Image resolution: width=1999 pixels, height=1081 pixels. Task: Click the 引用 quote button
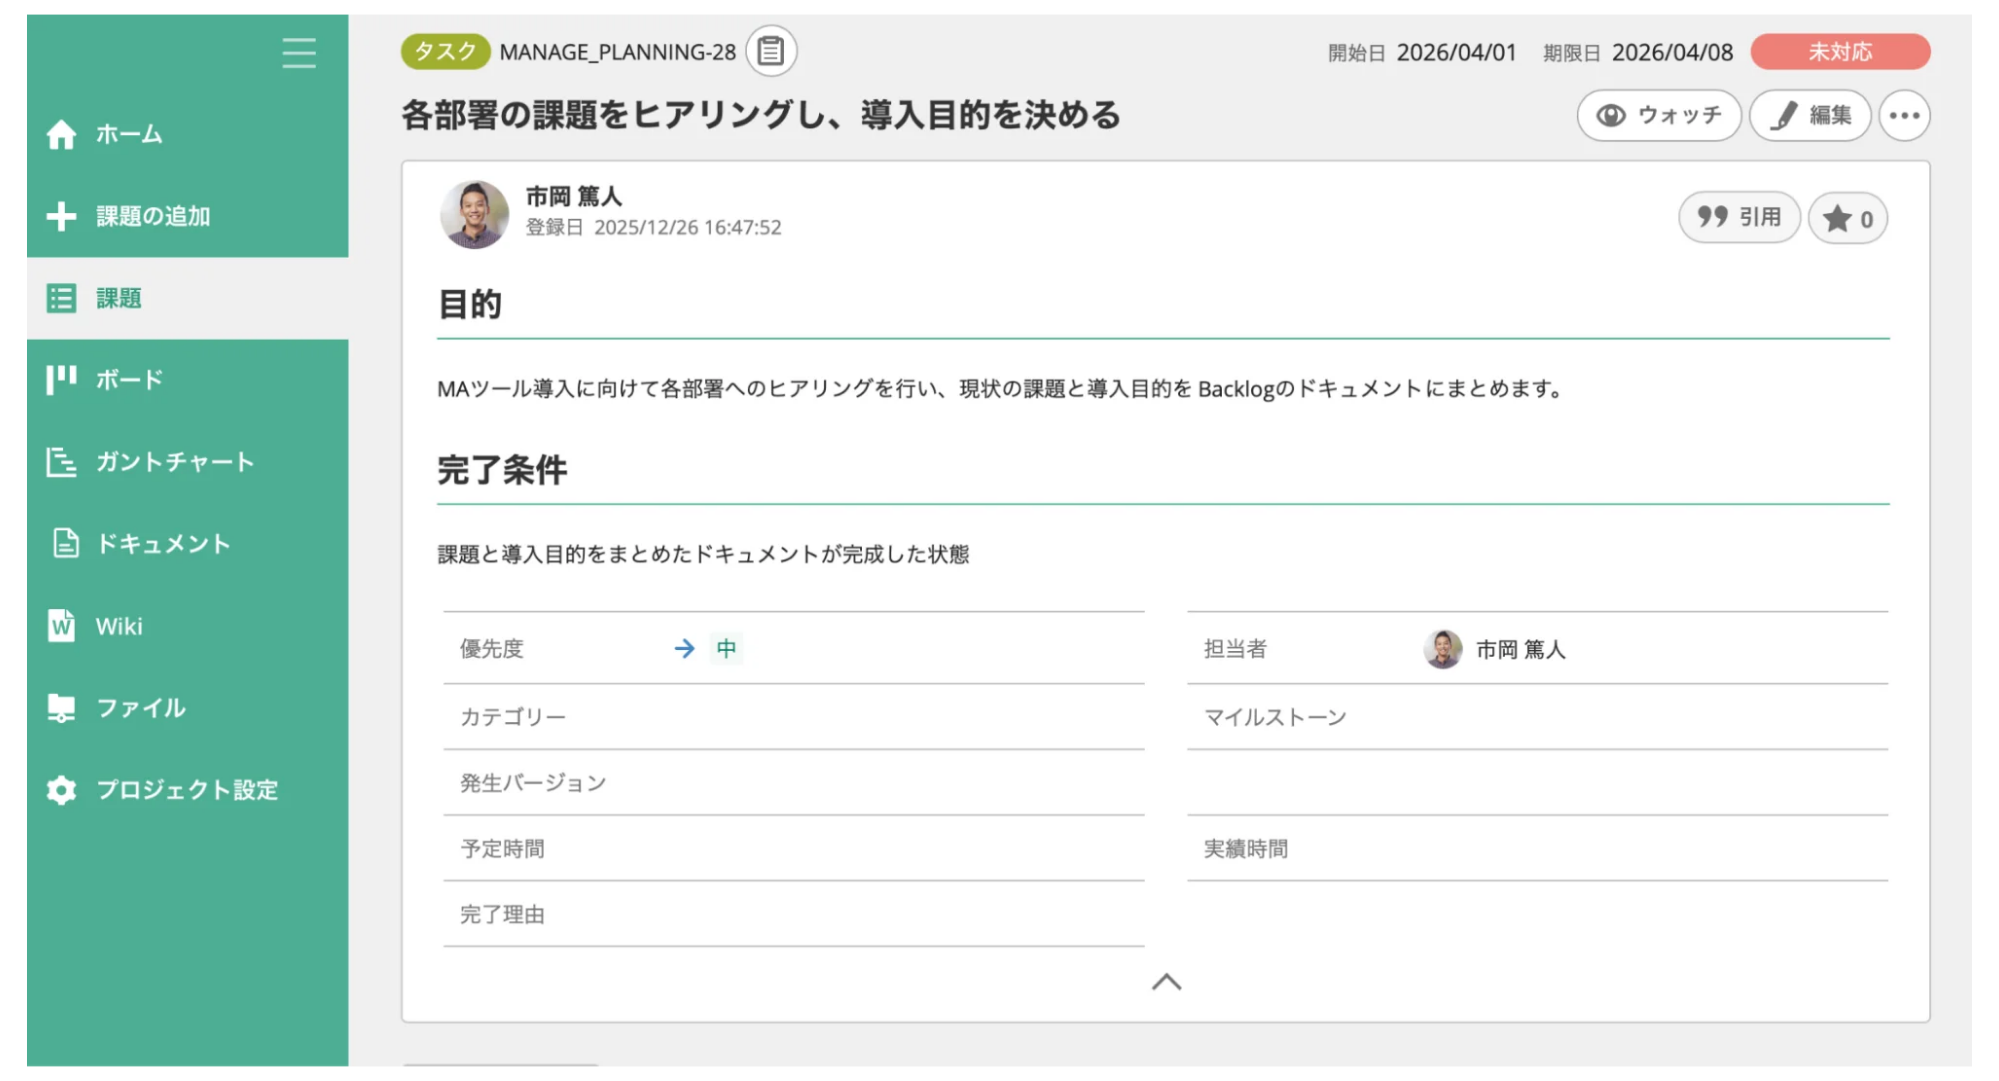tap(1739, 217)
